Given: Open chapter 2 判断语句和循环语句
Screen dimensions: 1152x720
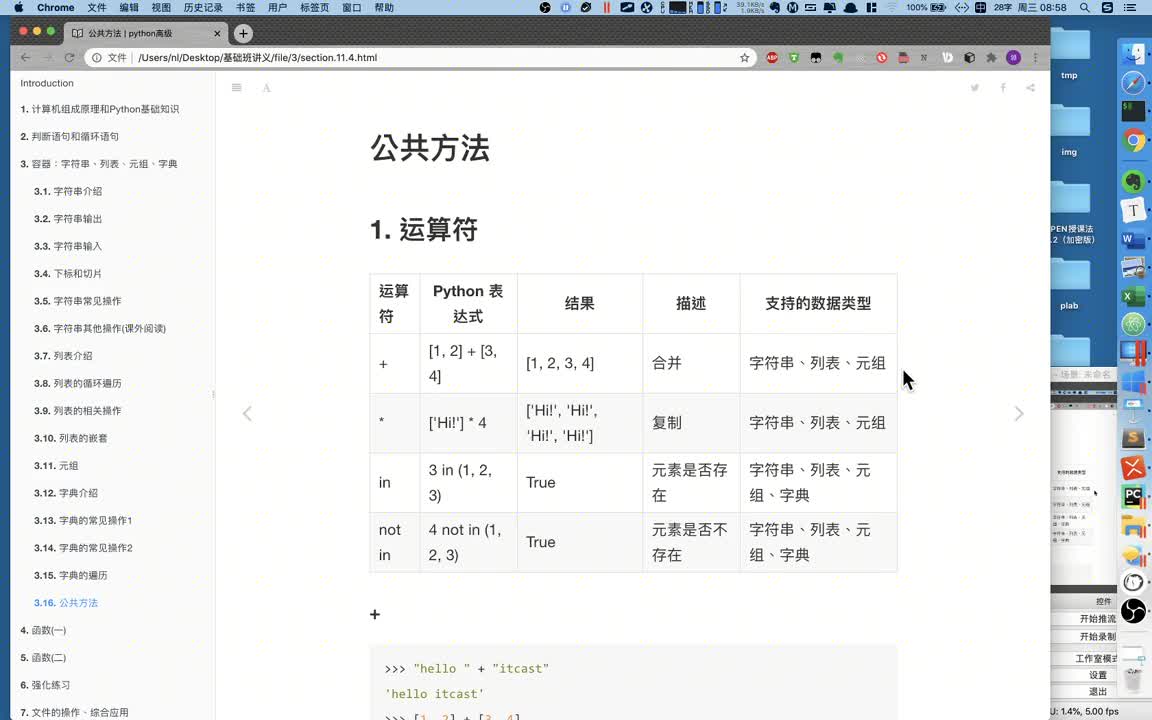Looking at the screenshot, I should coord(70,137).
